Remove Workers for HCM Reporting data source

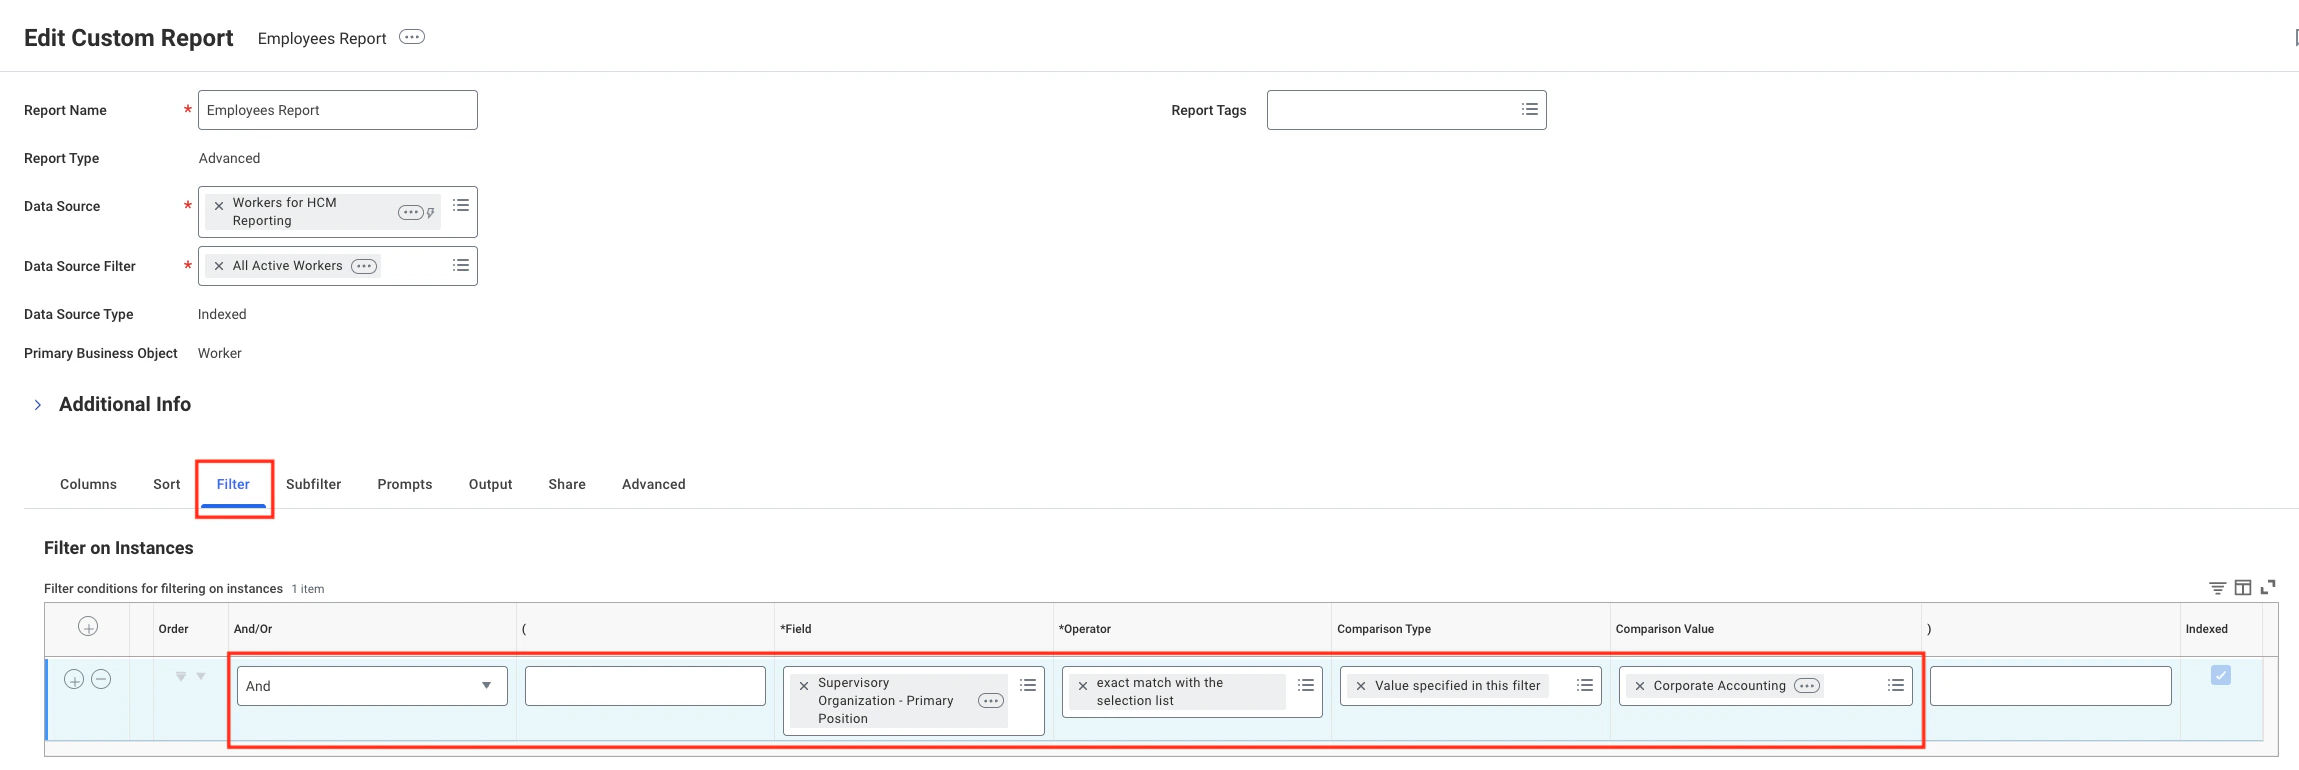click(219, 206)
